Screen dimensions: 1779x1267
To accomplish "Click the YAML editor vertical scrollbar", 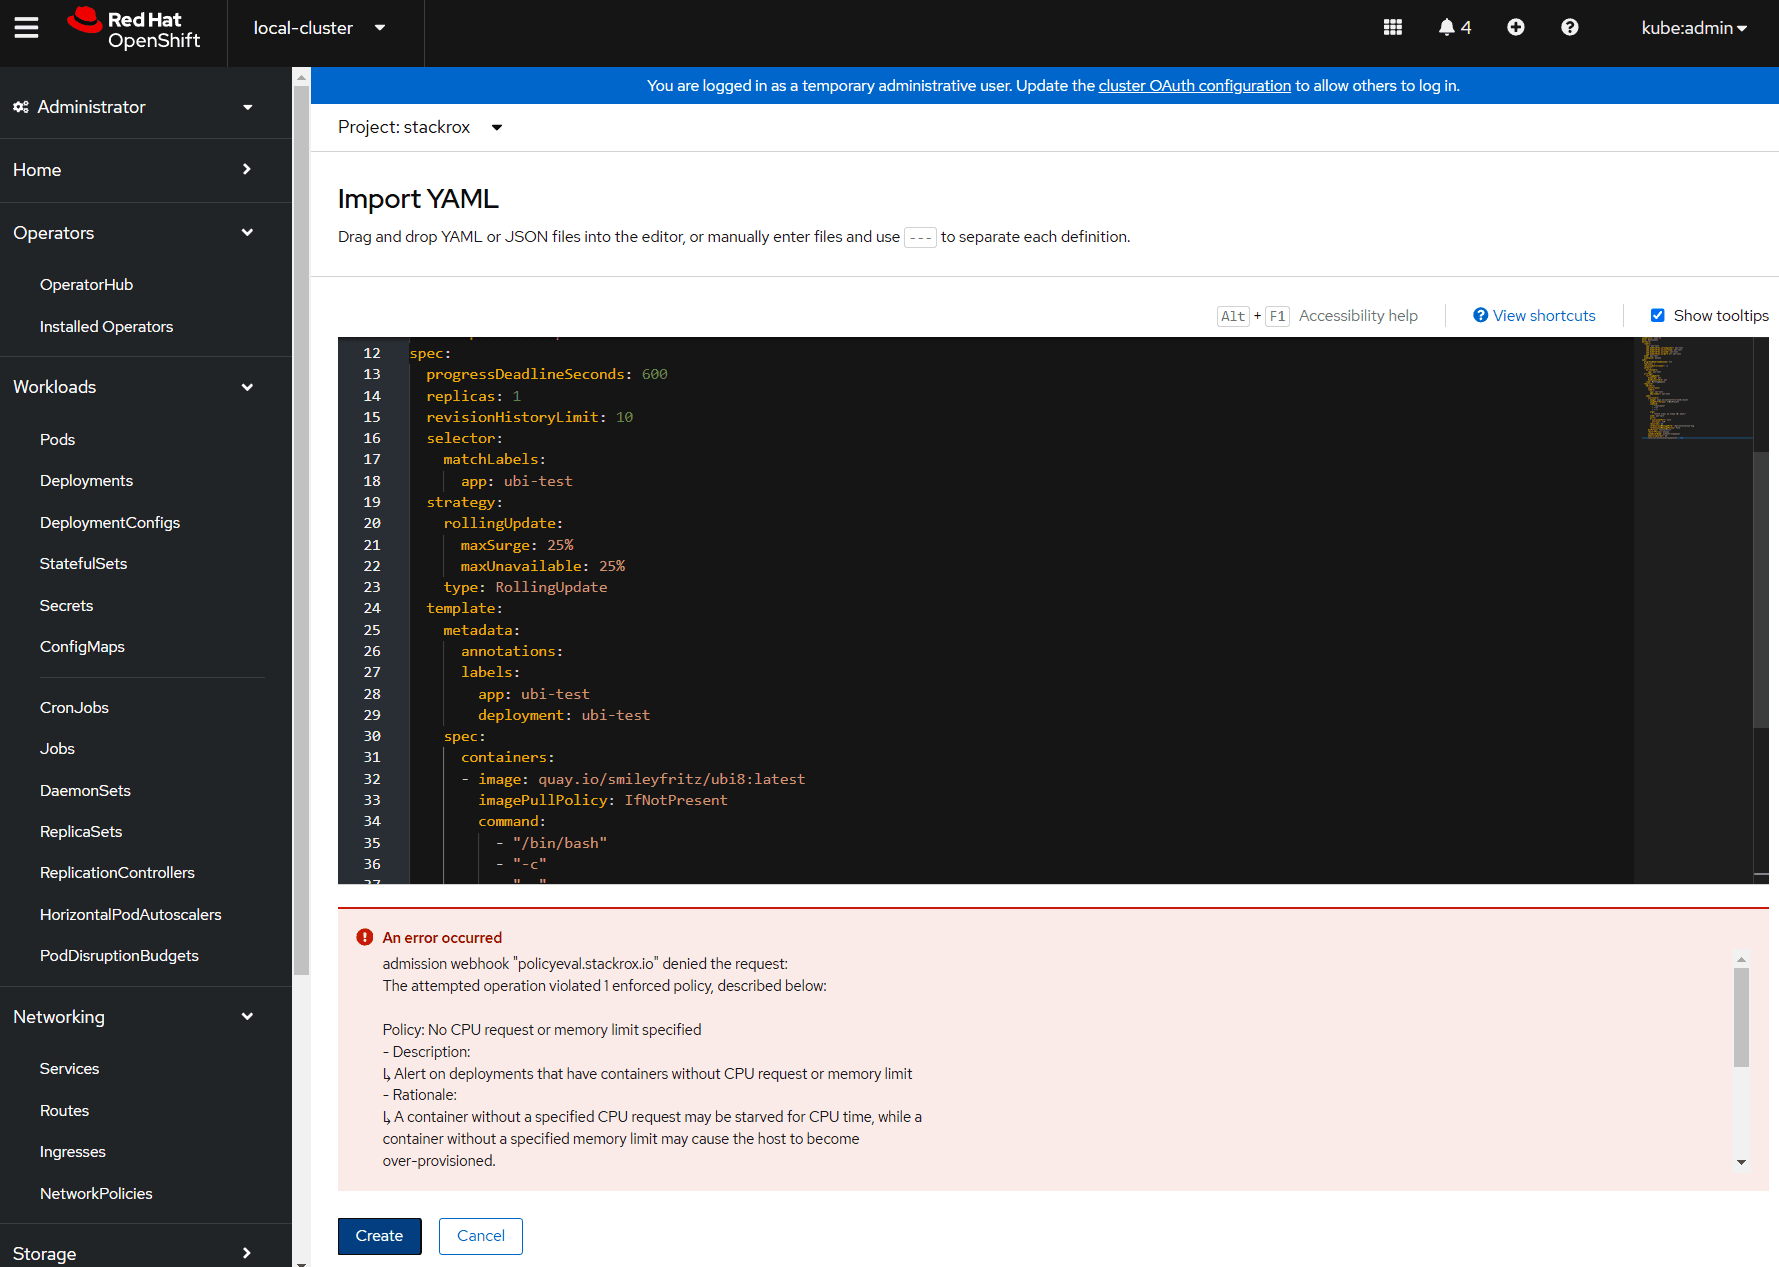I will pos(1761,590).
